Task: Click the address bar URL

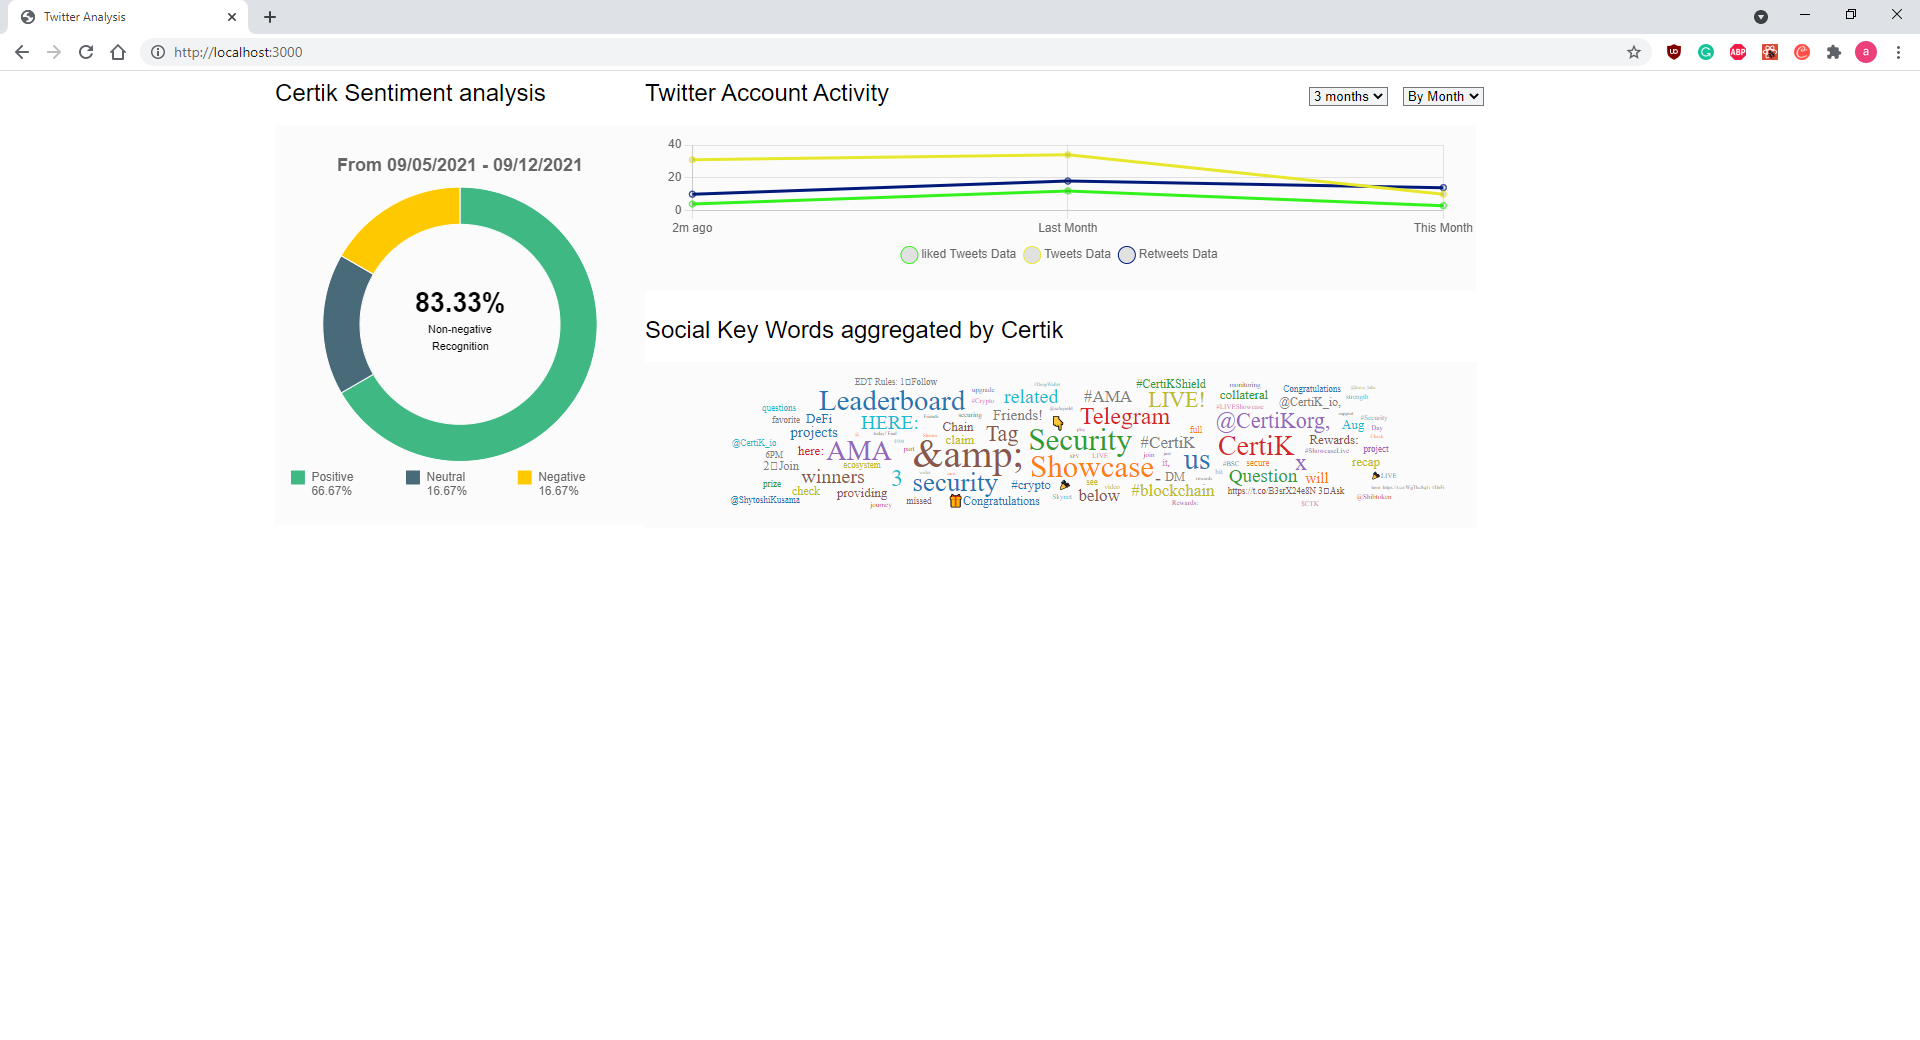Action: [238, 52]
